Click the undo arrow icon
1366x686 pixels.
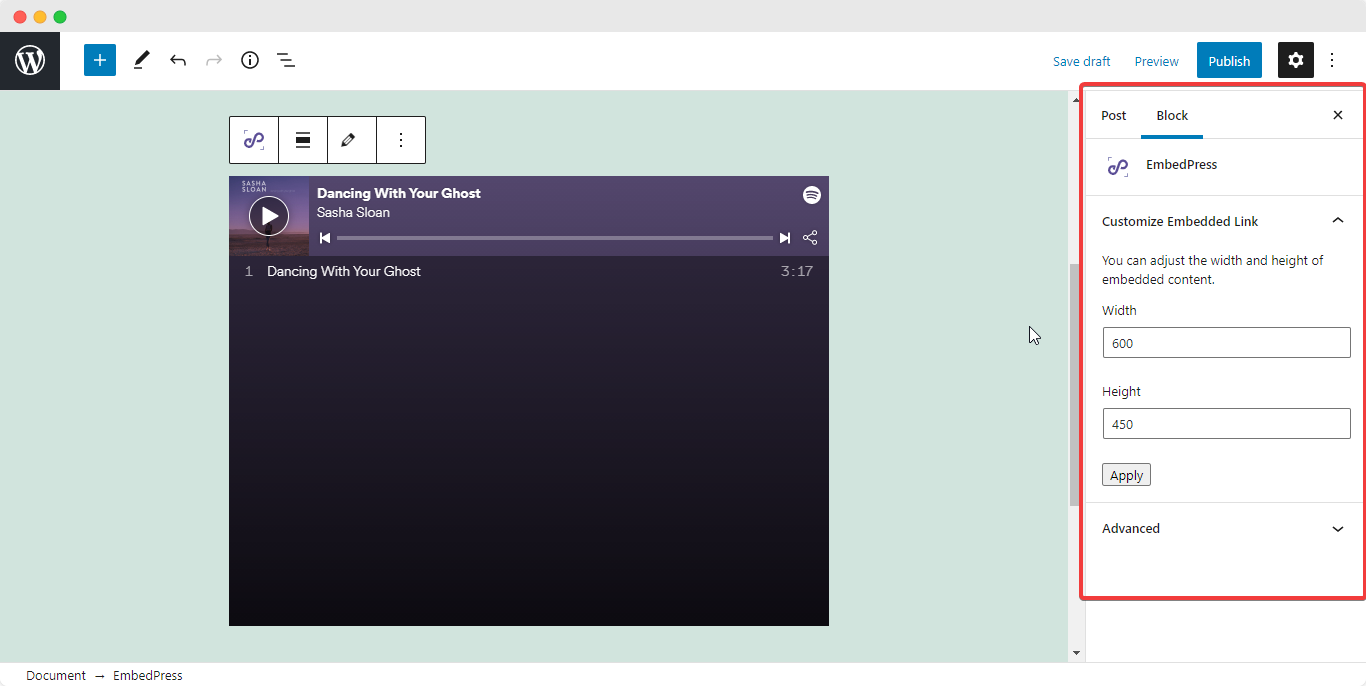point(178,60)
